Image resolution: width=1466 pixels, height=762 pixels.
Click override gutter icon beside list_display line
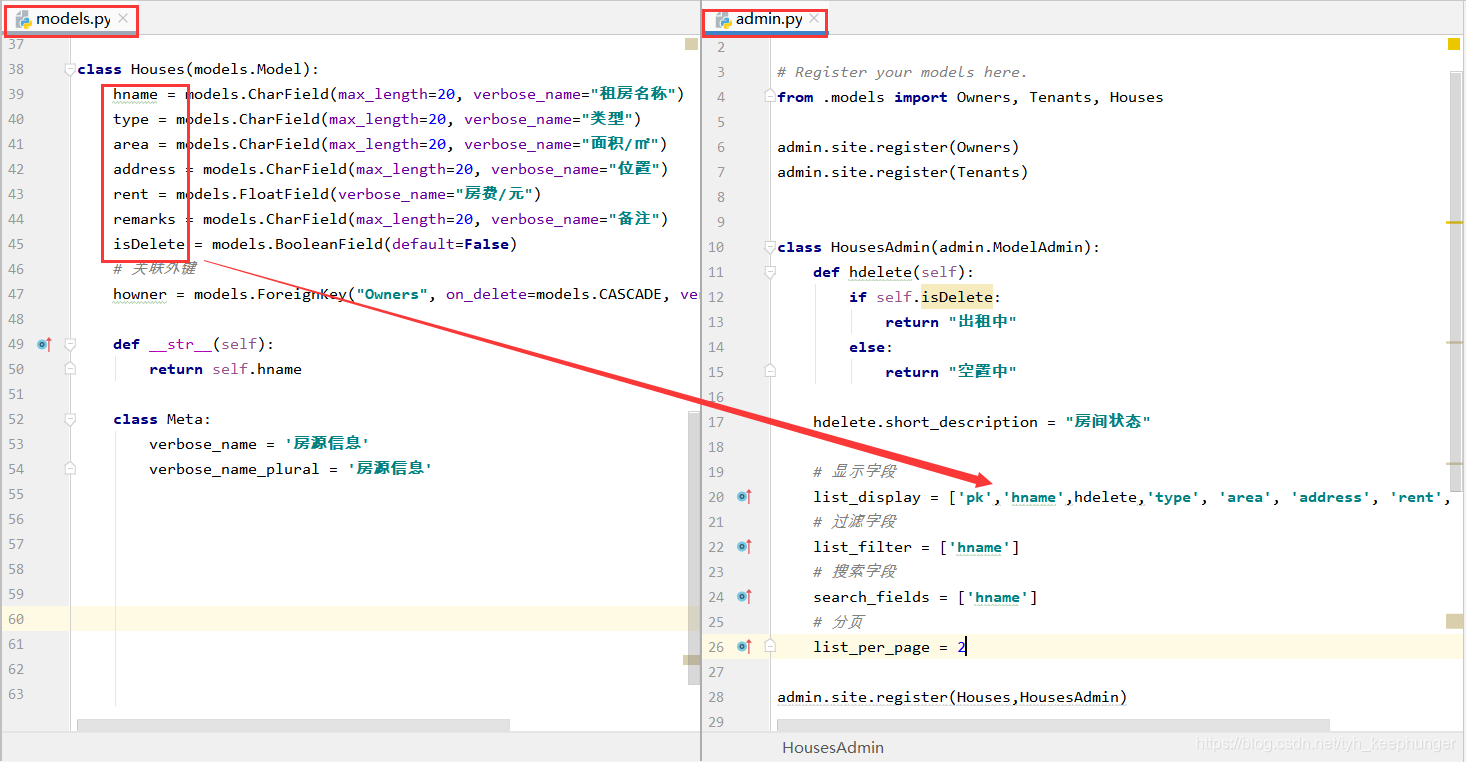743,496
